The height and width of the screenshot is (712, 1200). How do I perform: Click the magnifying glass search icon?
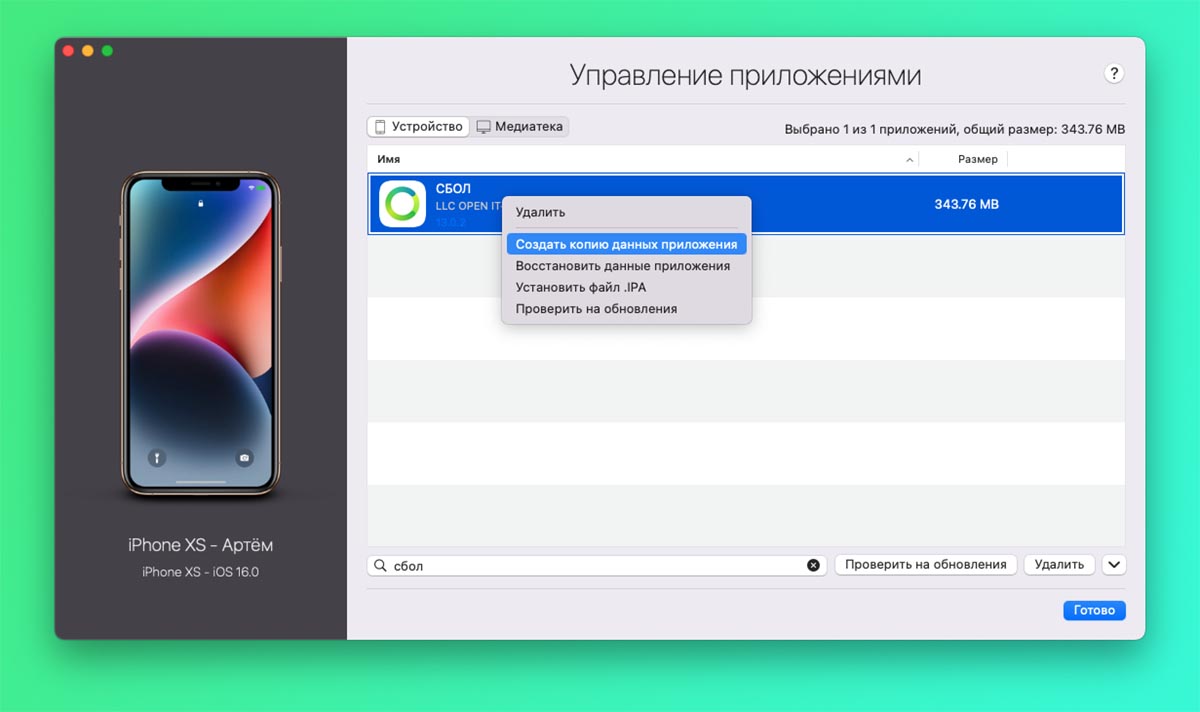click(380, 565)
